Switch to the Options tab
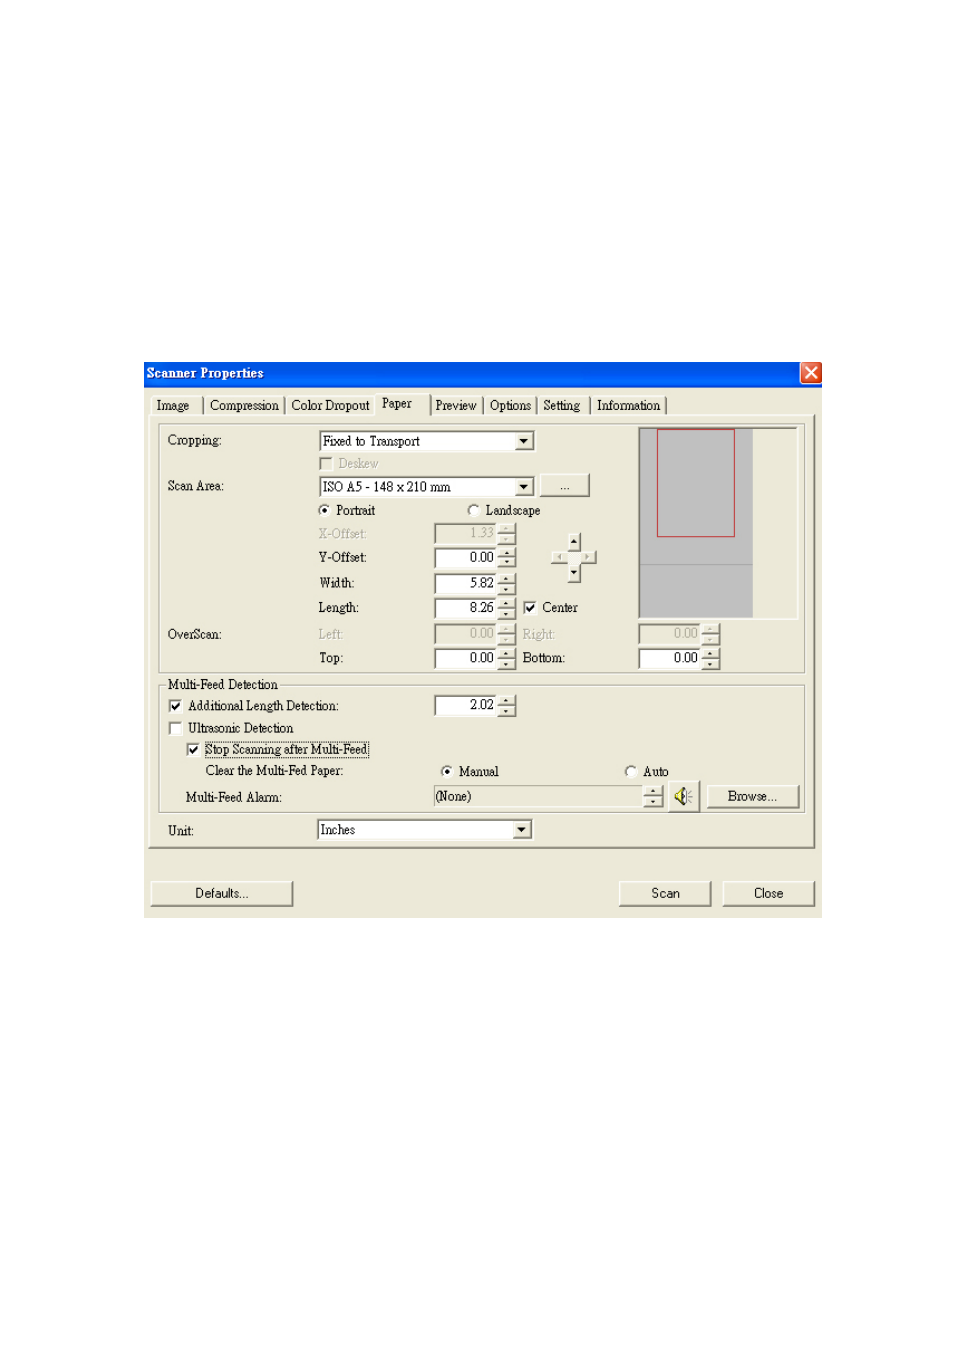 coord(511,406)
